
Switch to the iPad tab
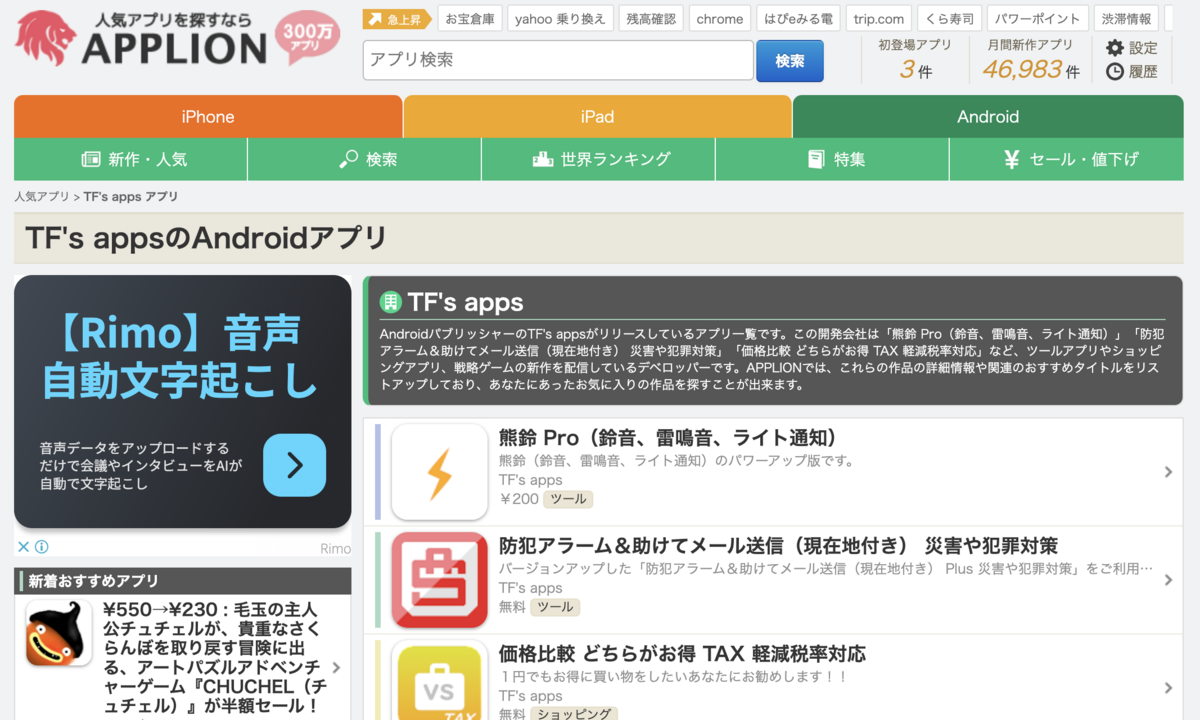click(597, 117)
